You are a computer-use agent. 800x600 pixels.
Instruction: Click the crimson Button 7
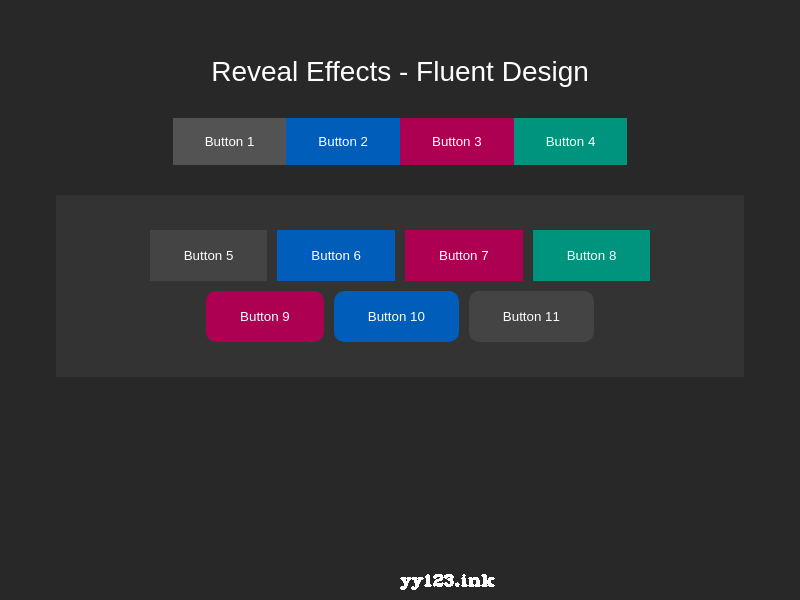464,256
